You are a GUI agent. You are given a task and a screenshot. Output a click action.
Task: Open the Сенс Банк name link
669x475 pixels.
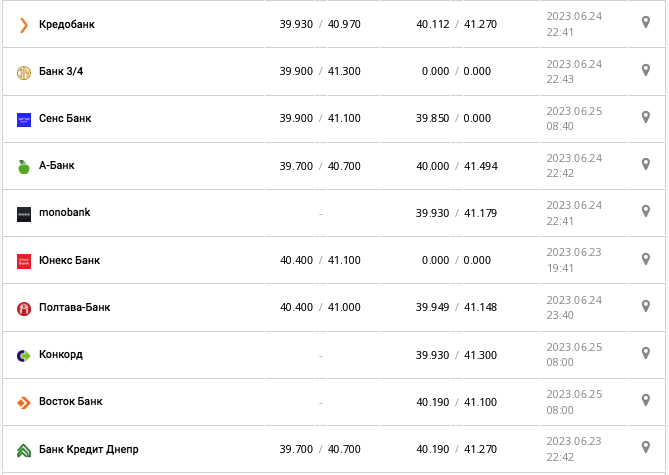65,118
